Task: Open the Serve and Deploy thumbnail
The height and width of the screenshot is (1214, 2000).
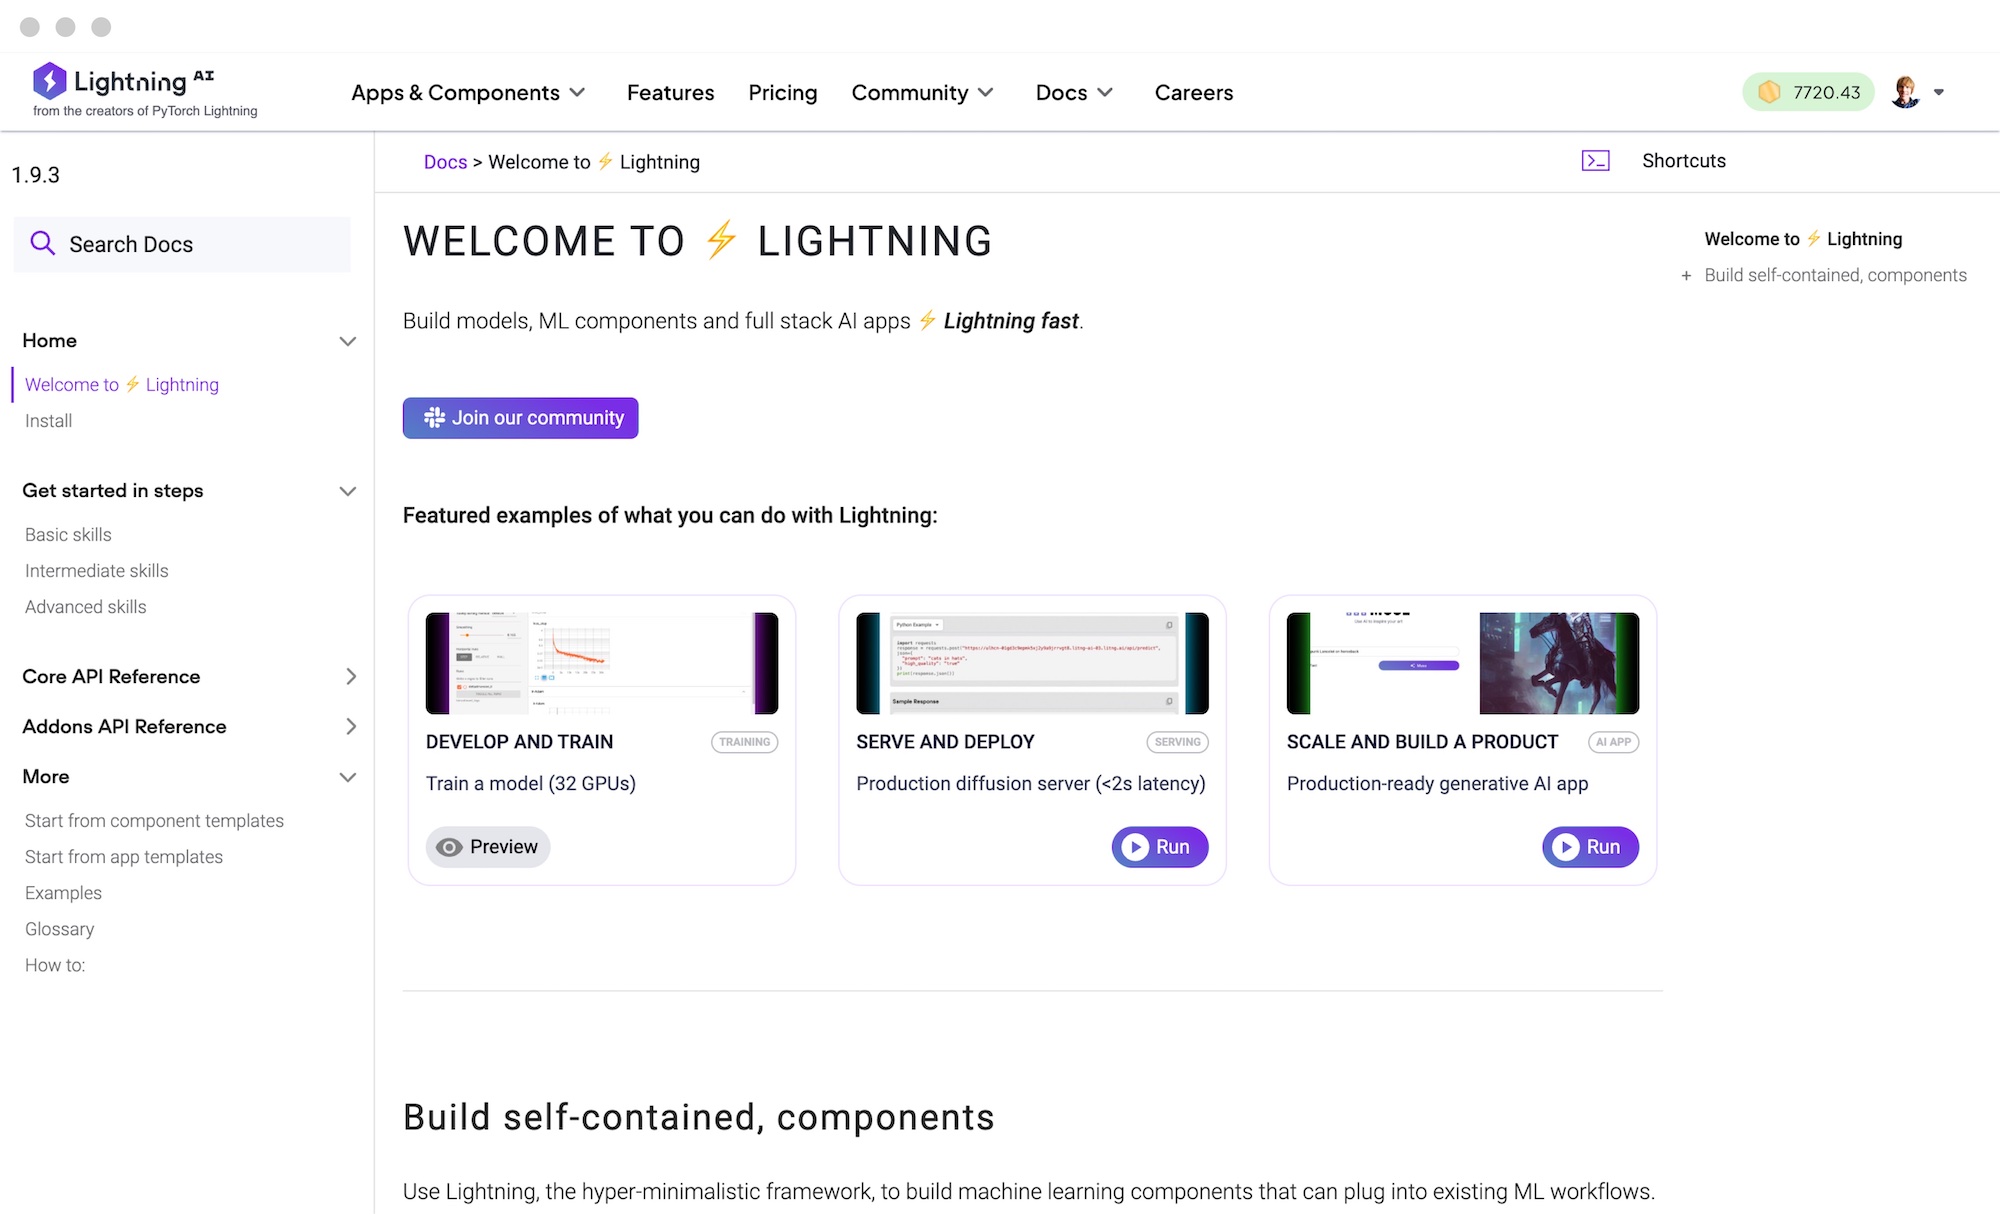Action: [1032, 663]
